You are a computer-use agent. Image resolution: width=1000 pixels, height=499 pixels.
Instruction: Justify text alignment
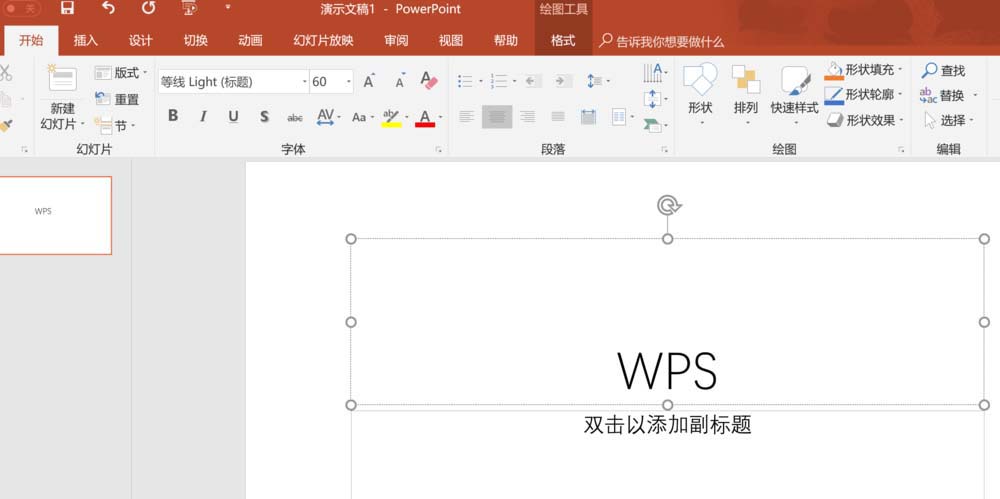558,117
